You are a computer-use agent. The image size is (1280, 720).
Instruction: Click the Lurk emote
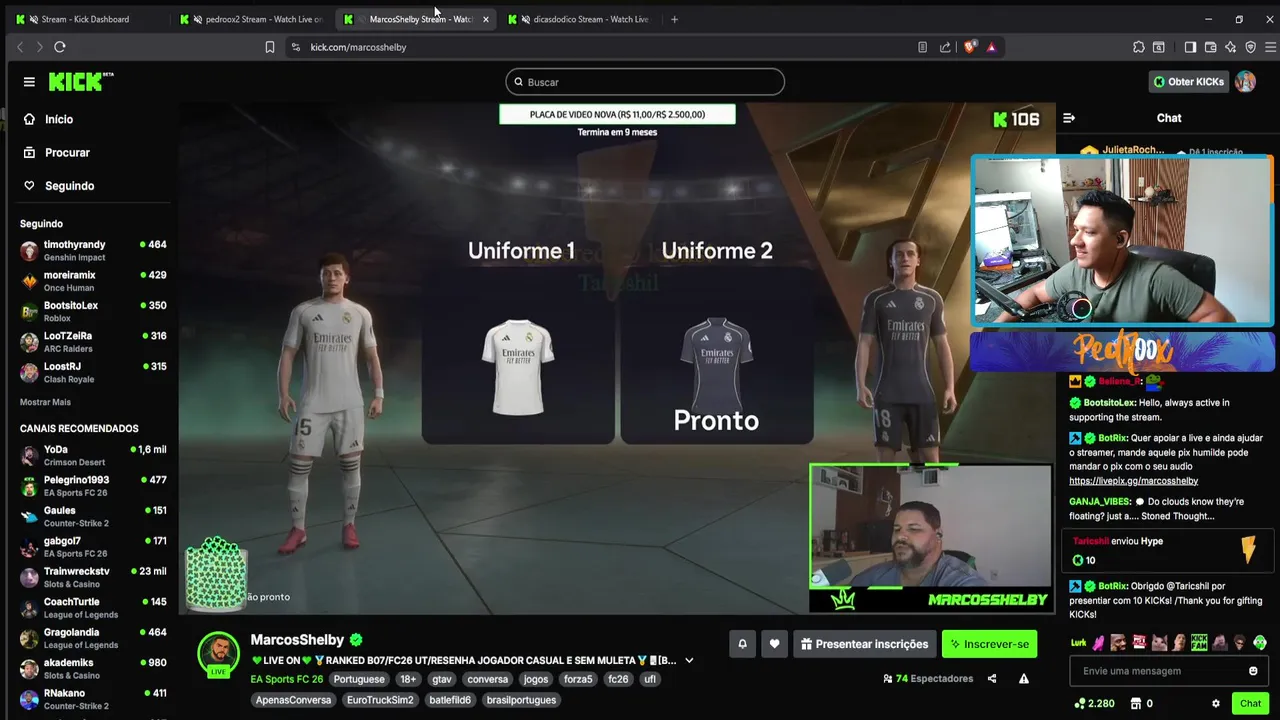coord(1078,643)
